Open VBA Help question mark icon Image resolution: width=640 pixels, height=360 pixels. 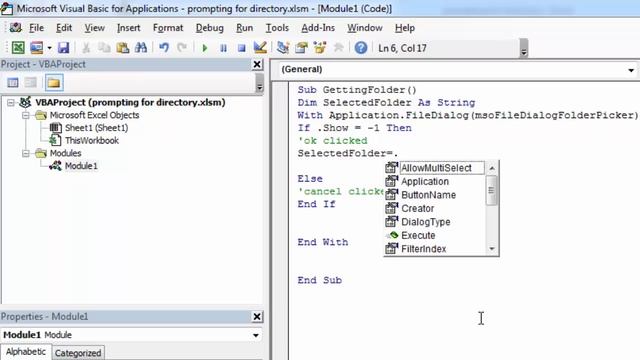(361, 48)
